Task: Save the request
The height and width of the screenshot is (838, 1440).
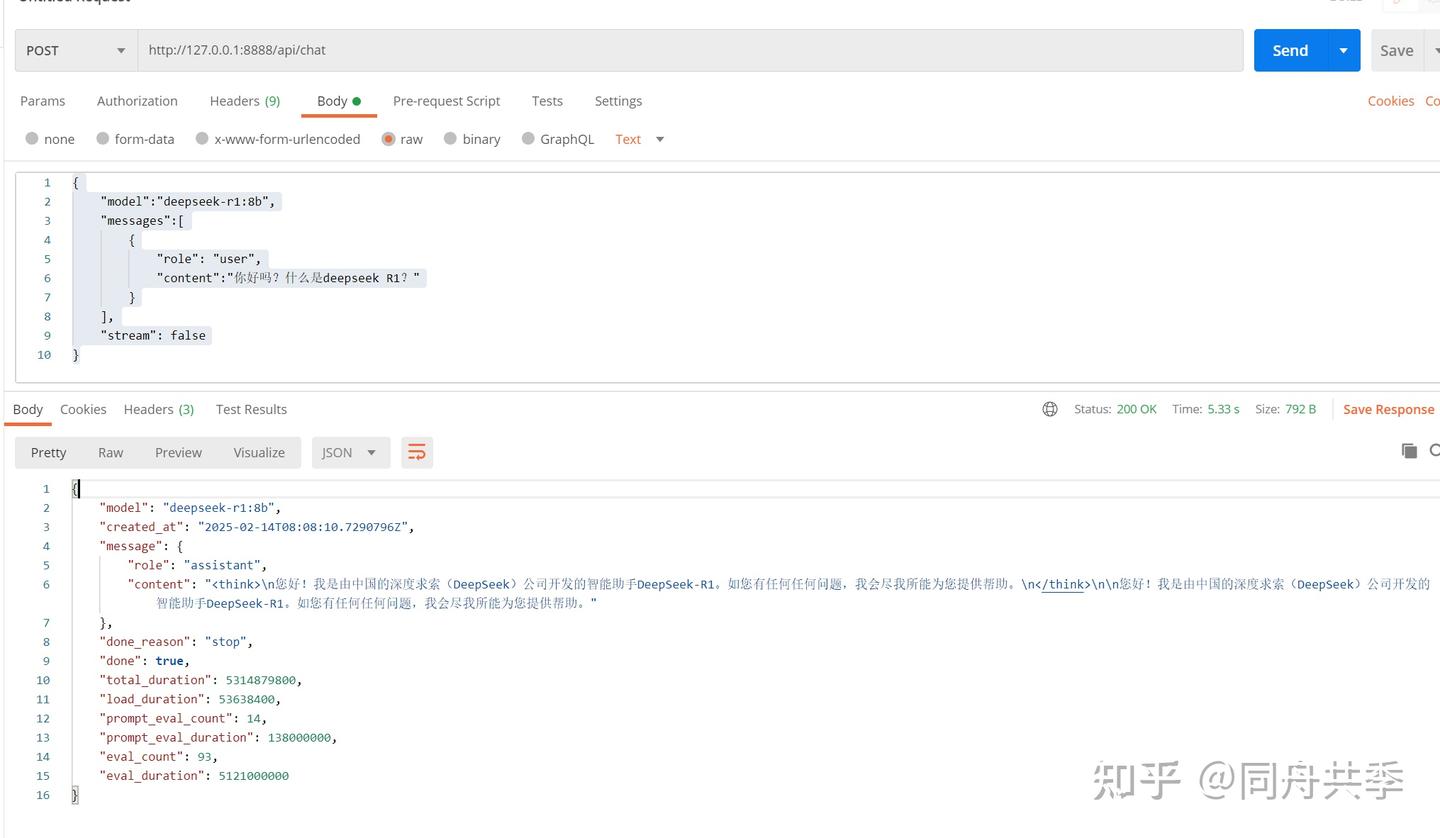Action: (1396, 50)
